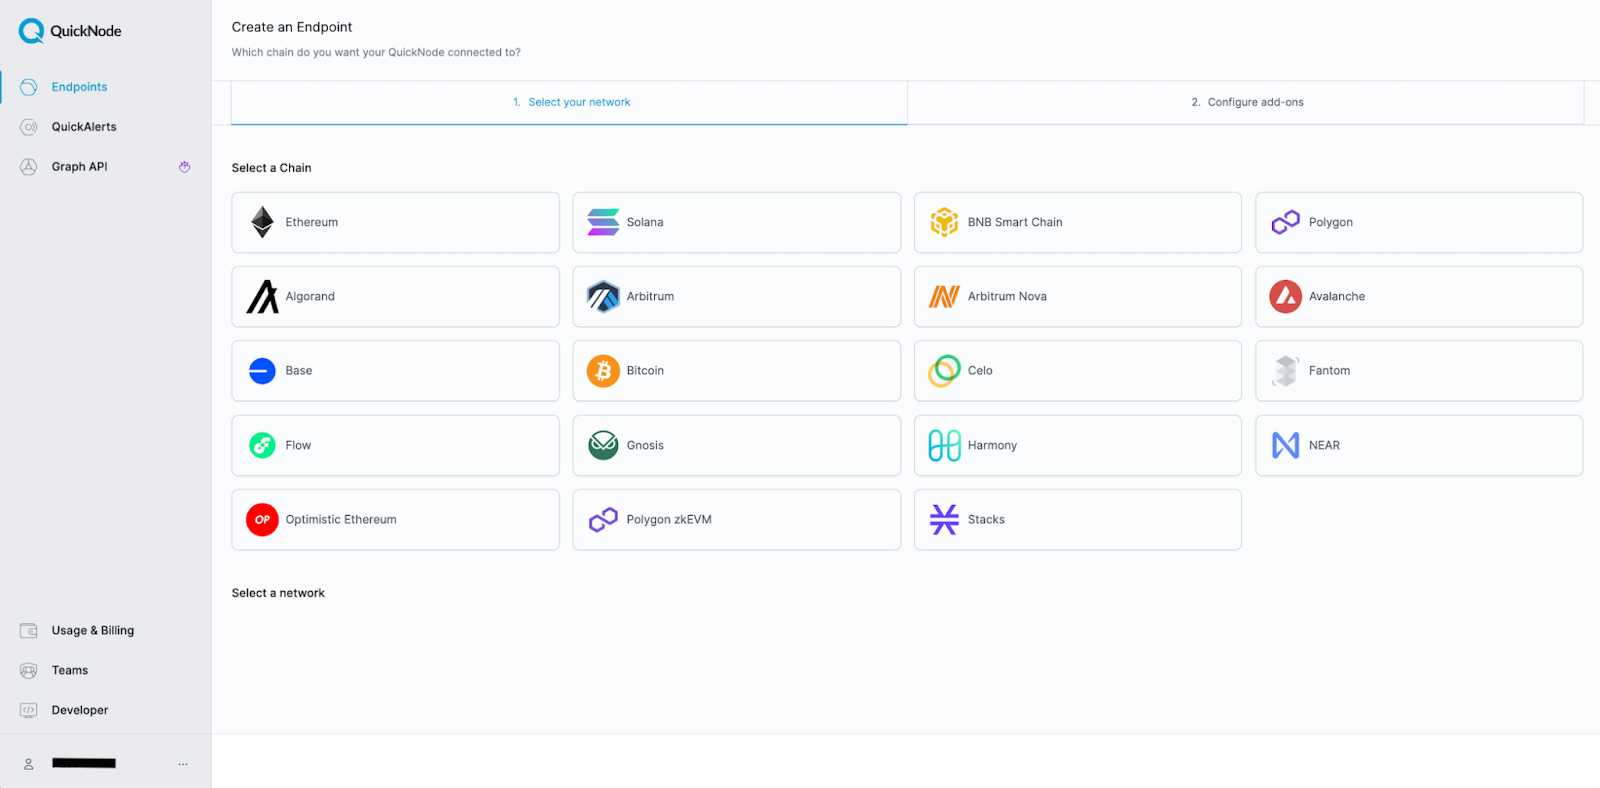The width and height of the screenshot is (1600, 788).
Task: Open Usage & Billing in the sidebar
Action: (92, 630)
